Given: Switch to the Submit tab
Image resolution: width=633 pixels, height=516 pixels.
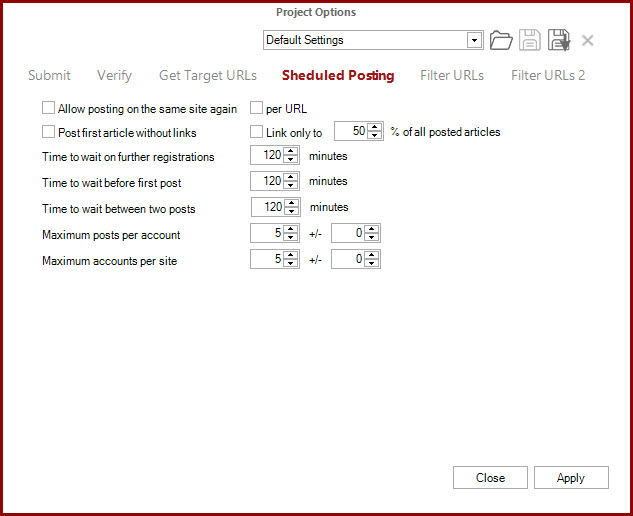Looking at the screenshot, I should (x=49, y=75).
